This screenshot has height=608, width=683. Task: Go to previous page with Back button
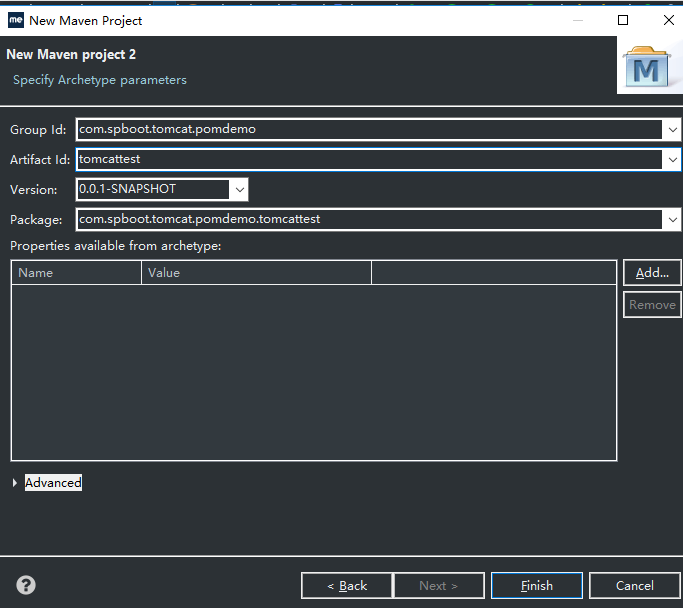[347, 585]
